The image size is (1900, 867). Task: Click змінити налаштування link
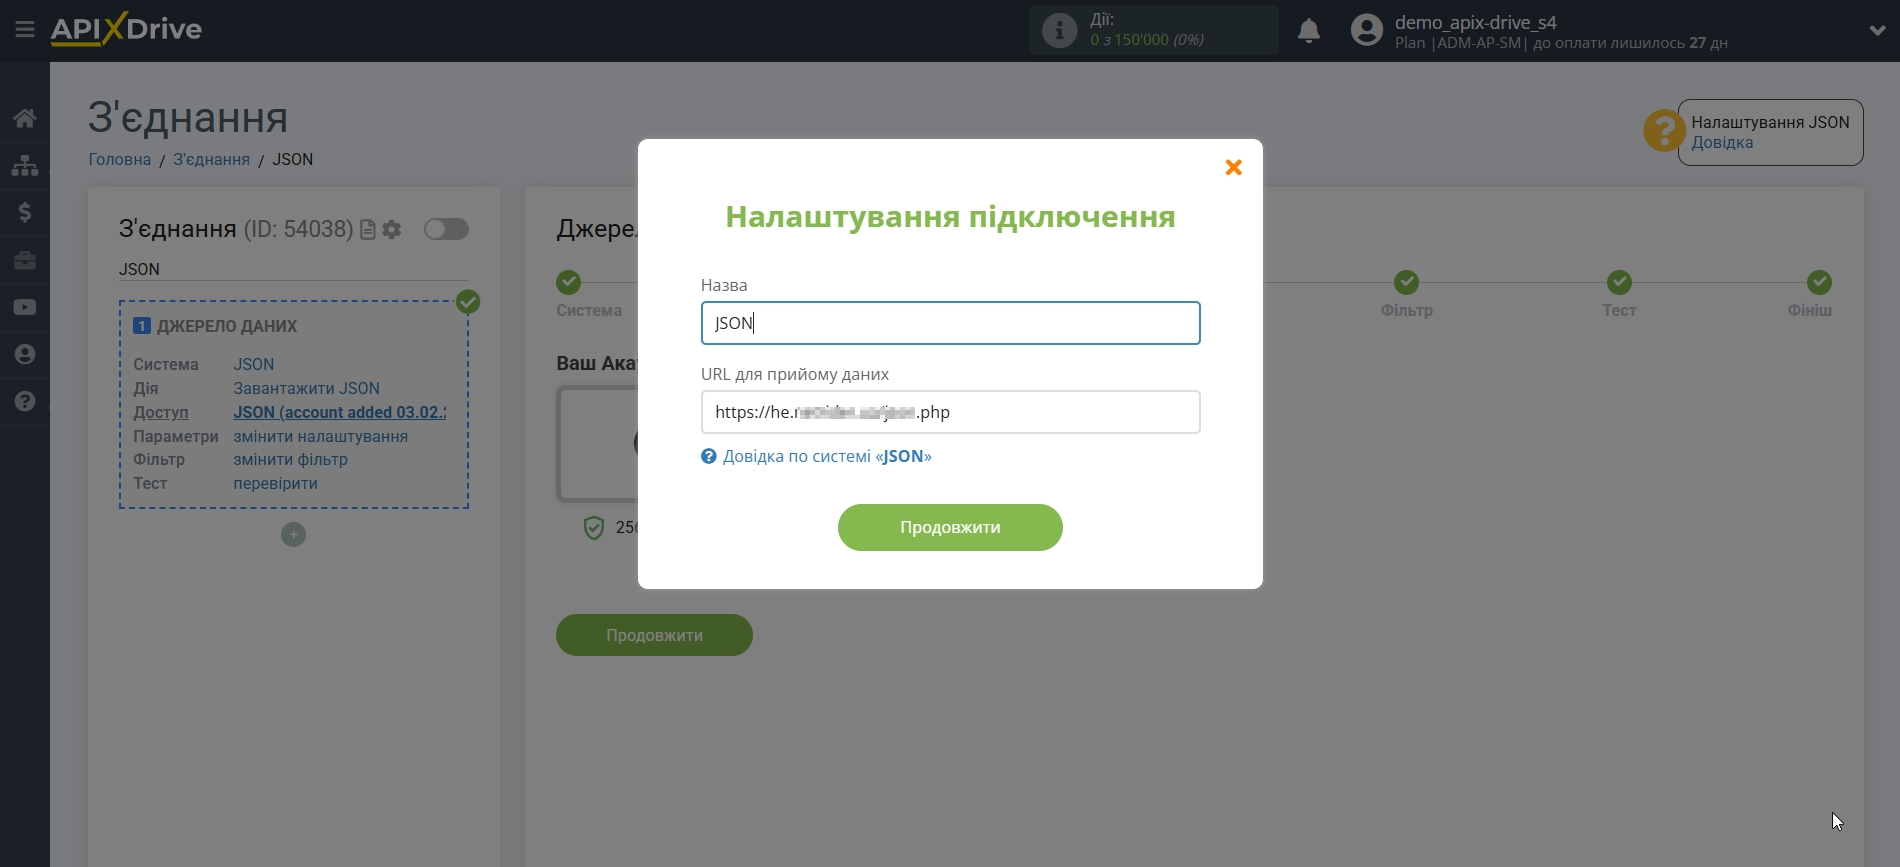tap(321, 436)
